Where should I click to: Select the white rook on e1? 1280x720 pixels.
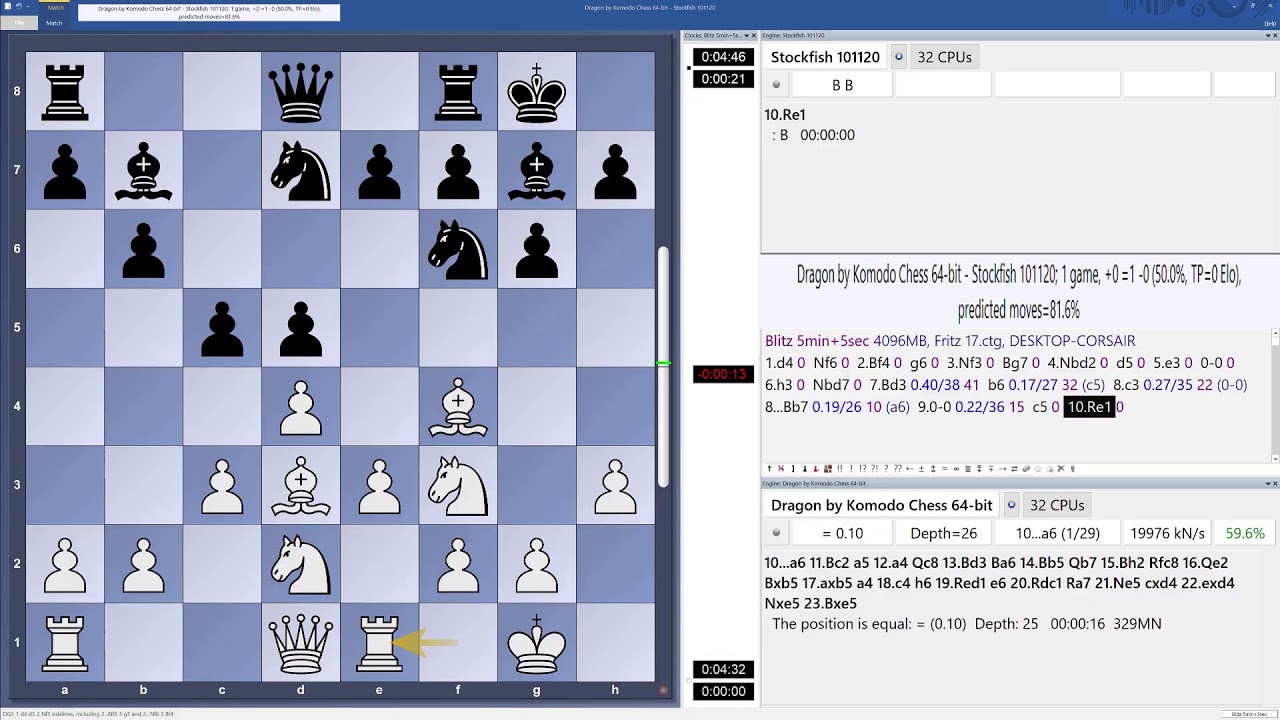pyautogui.click(x=379, y=642)
